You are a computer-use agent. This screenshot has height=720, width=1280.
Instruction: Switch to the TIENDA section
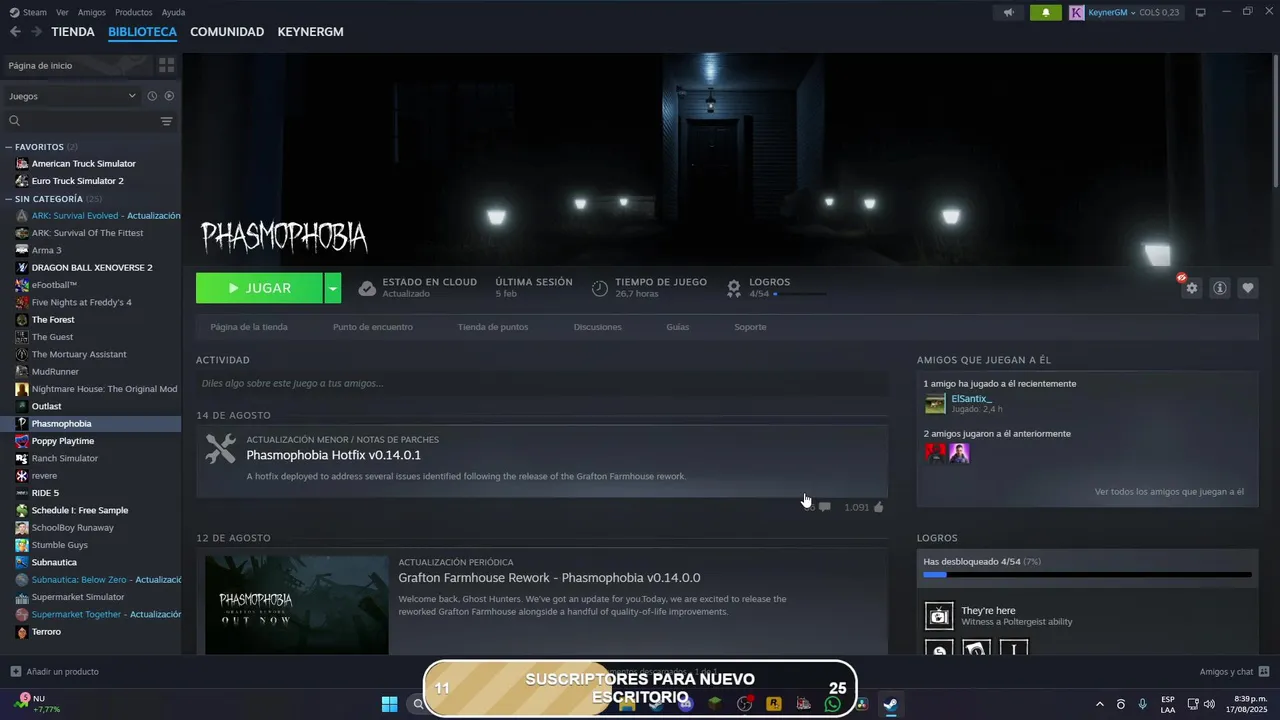pyautogui.click(x=73, y=32)
